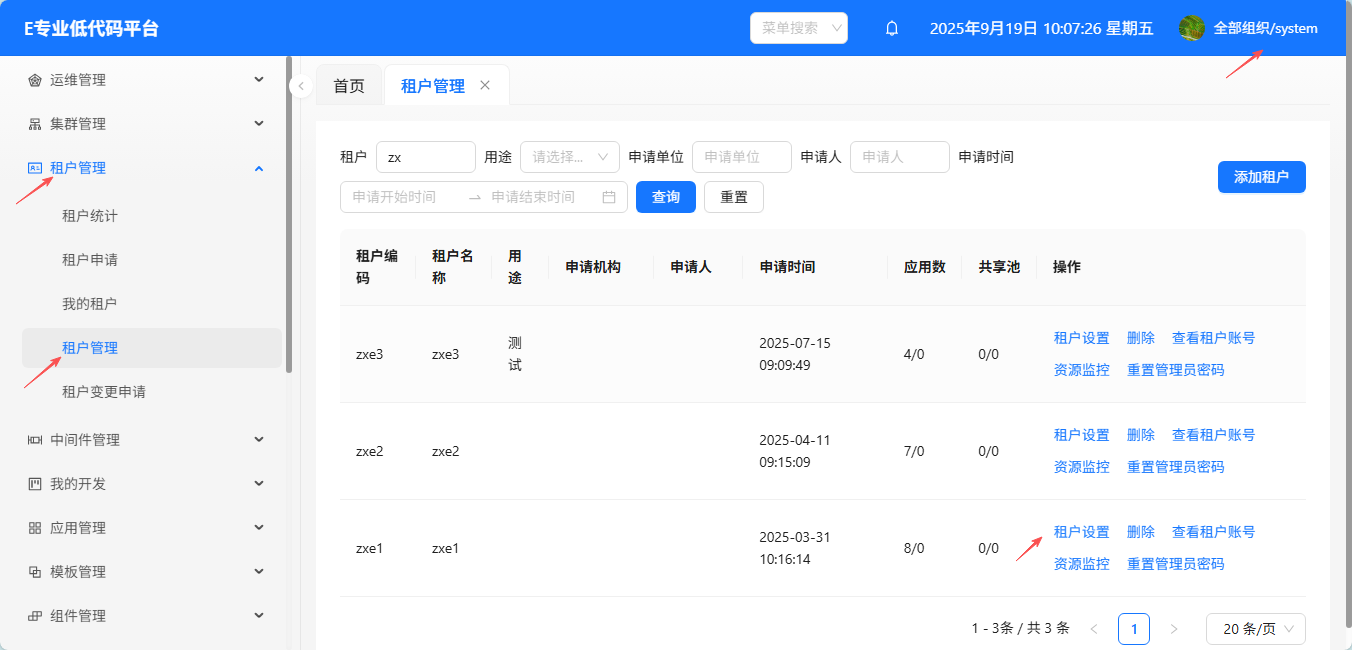This screenshot has height=650, width=1352.
Task: Click 删除 for tenant zxe3
Action: click(x=1140, y=338)
